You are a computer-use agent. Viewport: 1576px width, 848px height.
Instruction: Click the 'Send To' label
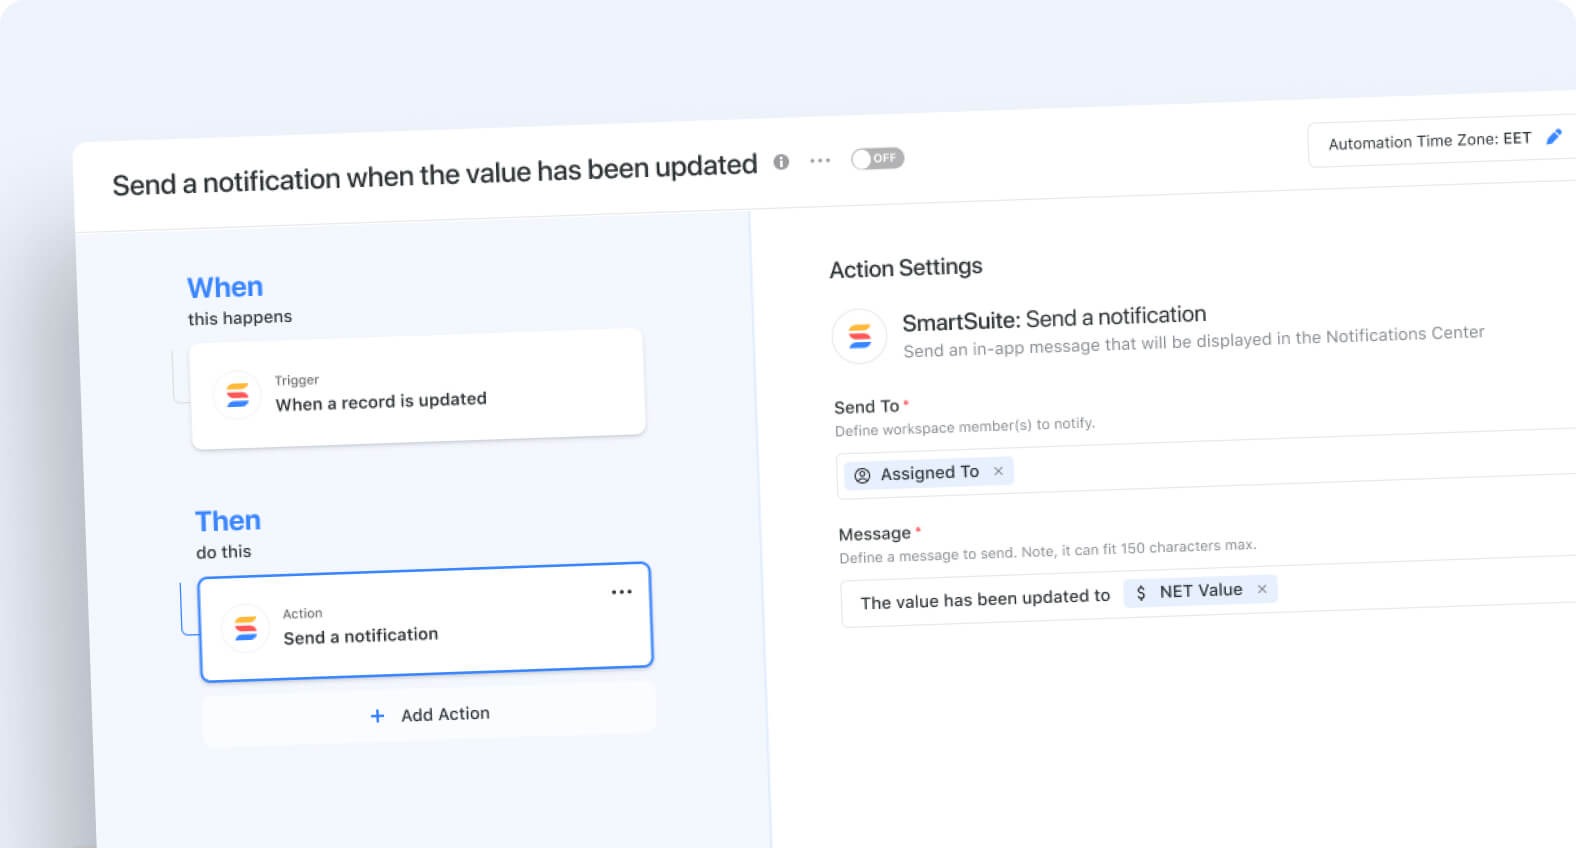click(867, 407)
